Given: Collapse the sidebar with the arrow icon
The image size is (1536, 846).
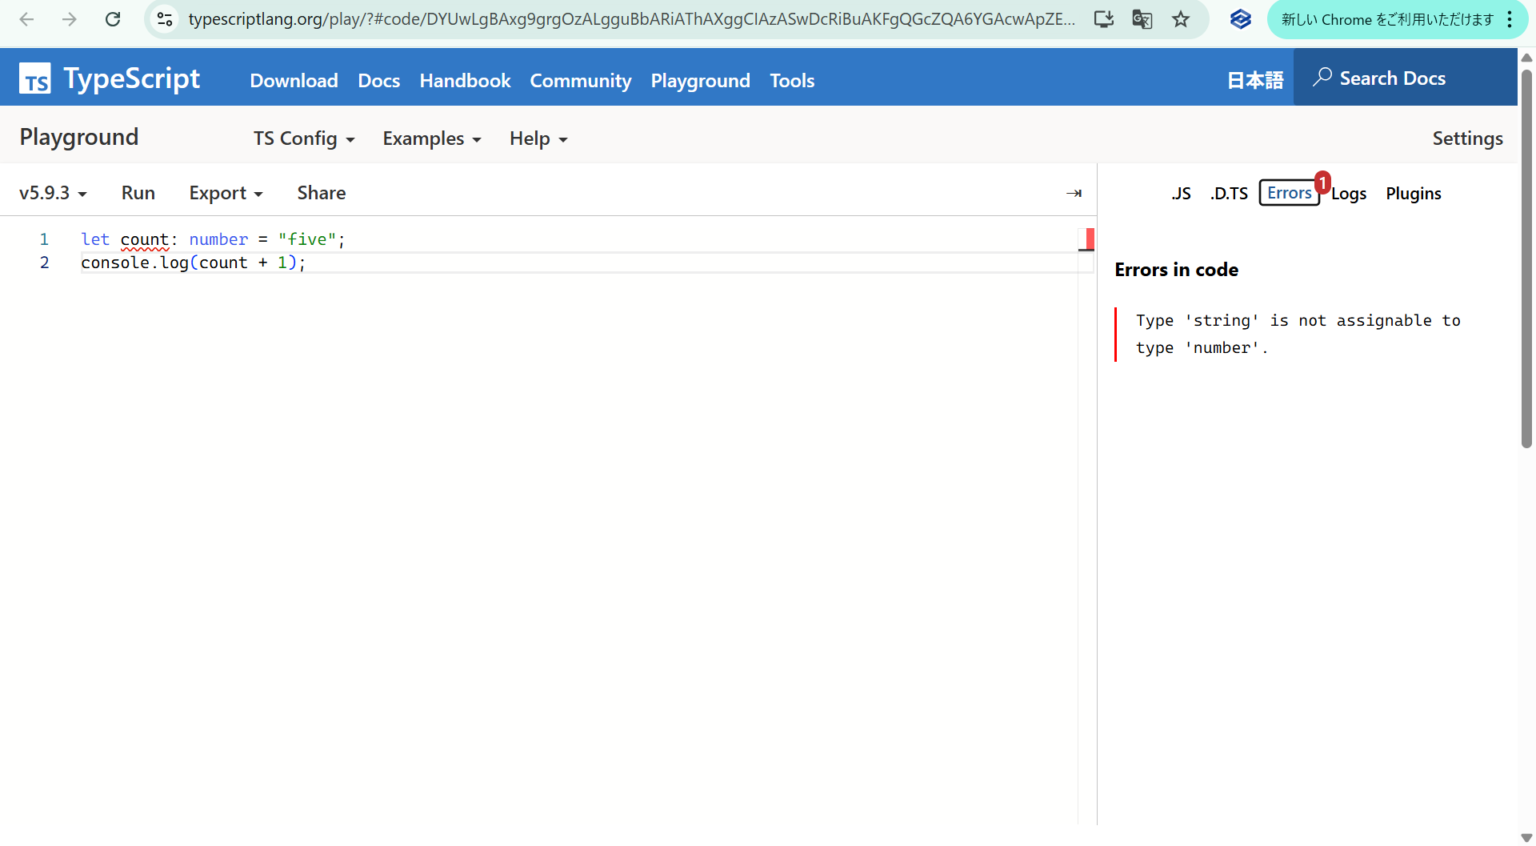Looking at the screenshot, I should 1074,193.
